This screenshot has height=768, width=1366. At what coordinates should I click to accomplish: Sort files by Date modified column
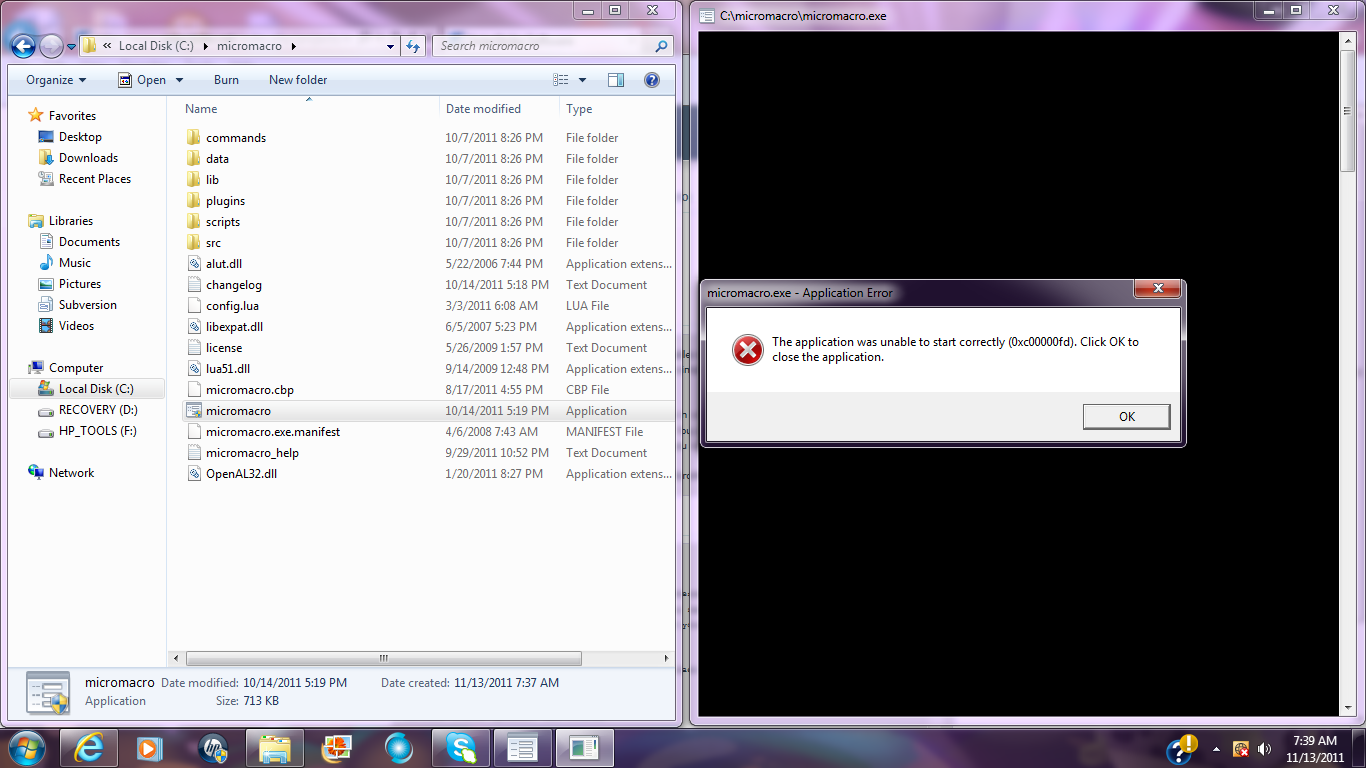point(483,109)
